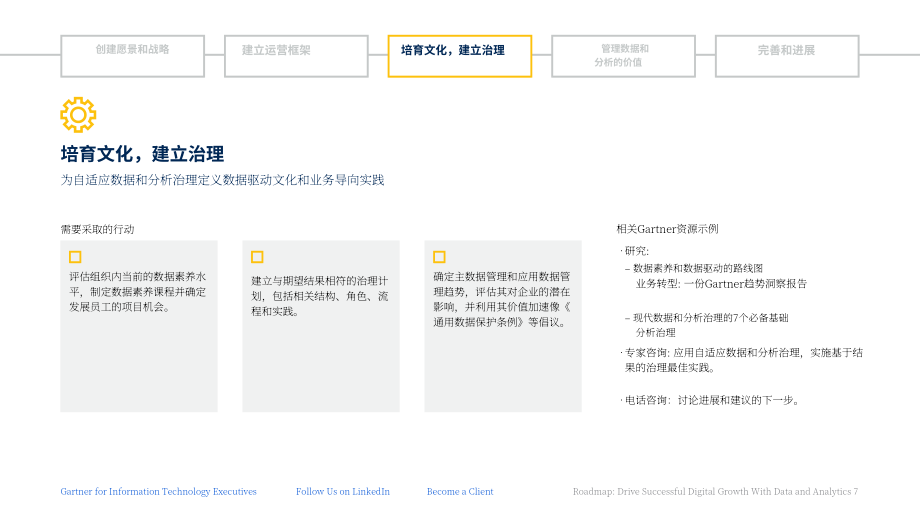The width and height of the screenshot is (920, 518).
Task: Click the 需要采取的行动 label
Action: (x=97, y=229)
